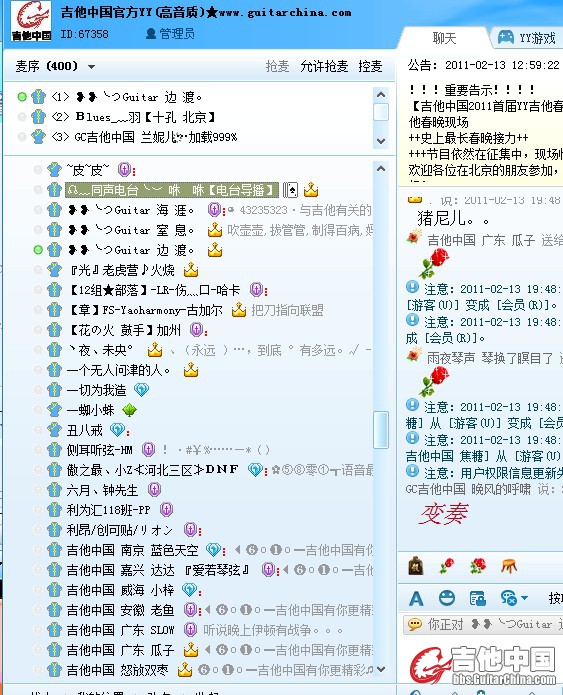The image size is (563, 695).
Task: Switch to the 聊天 tab
Action: tap(444, 39)
